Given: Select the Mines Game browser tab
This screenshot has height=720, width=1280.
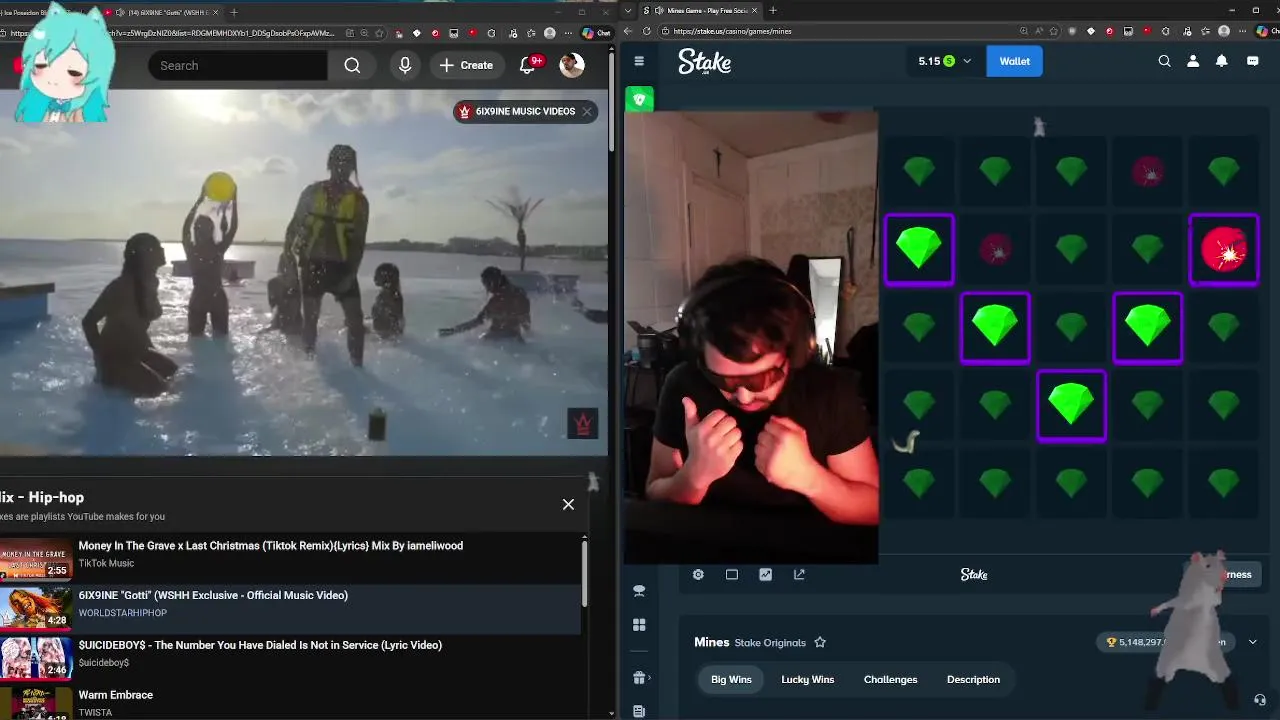Looking at the screenshot, I should [701, 11].
